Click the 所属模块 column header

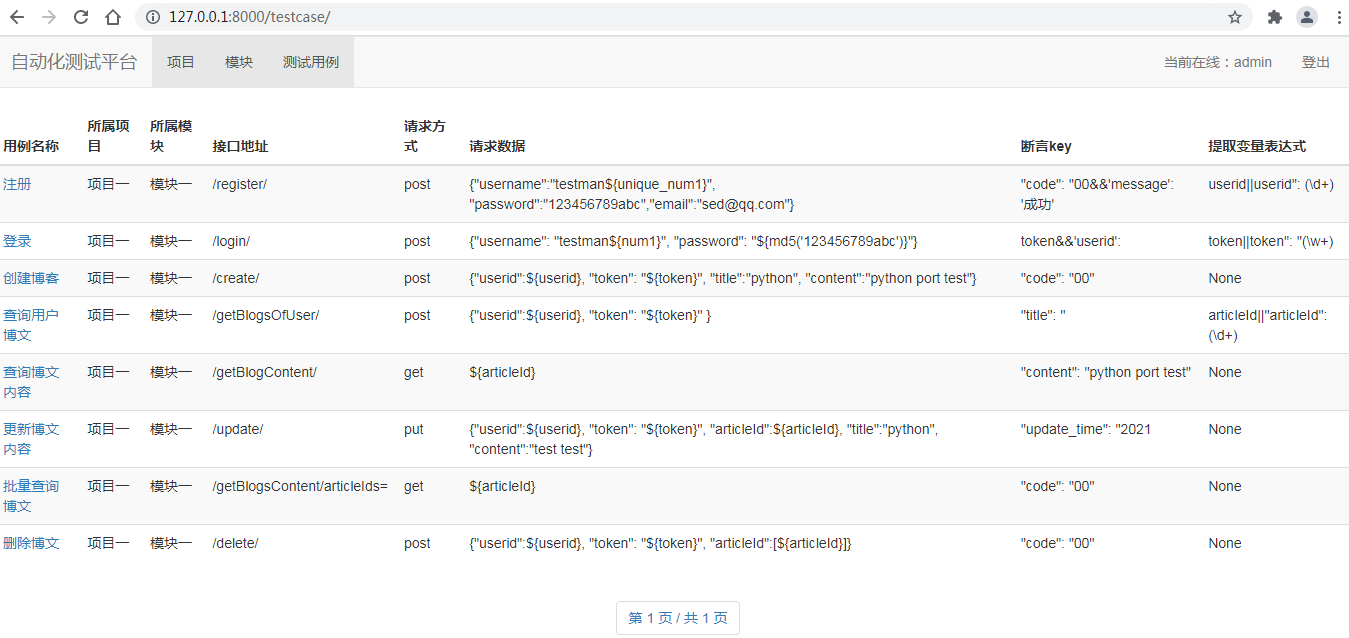[171, 136]
